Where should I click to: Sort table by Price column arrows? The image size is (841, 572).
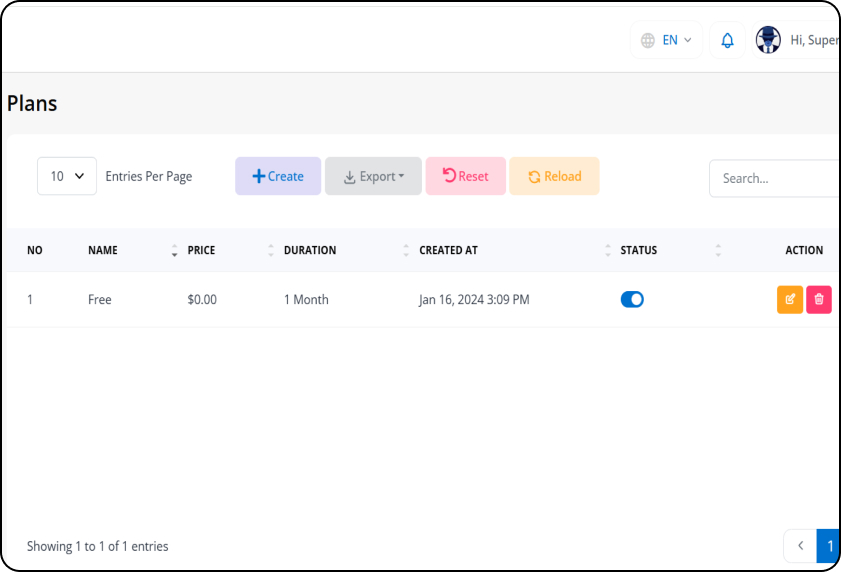click(271, 250)
